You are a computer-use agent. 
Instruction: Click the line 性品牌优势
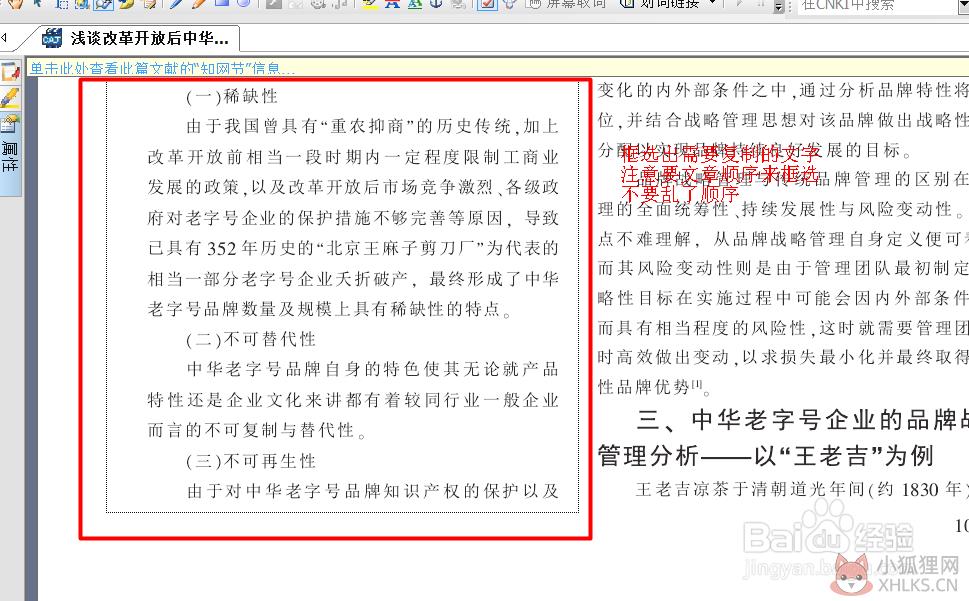[x=654, y=387]
